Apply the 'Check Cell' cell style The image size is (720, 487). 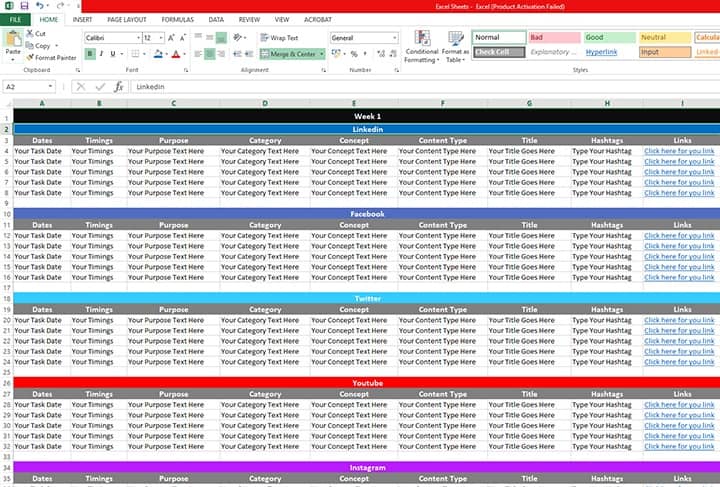click(x=491, y=52)
